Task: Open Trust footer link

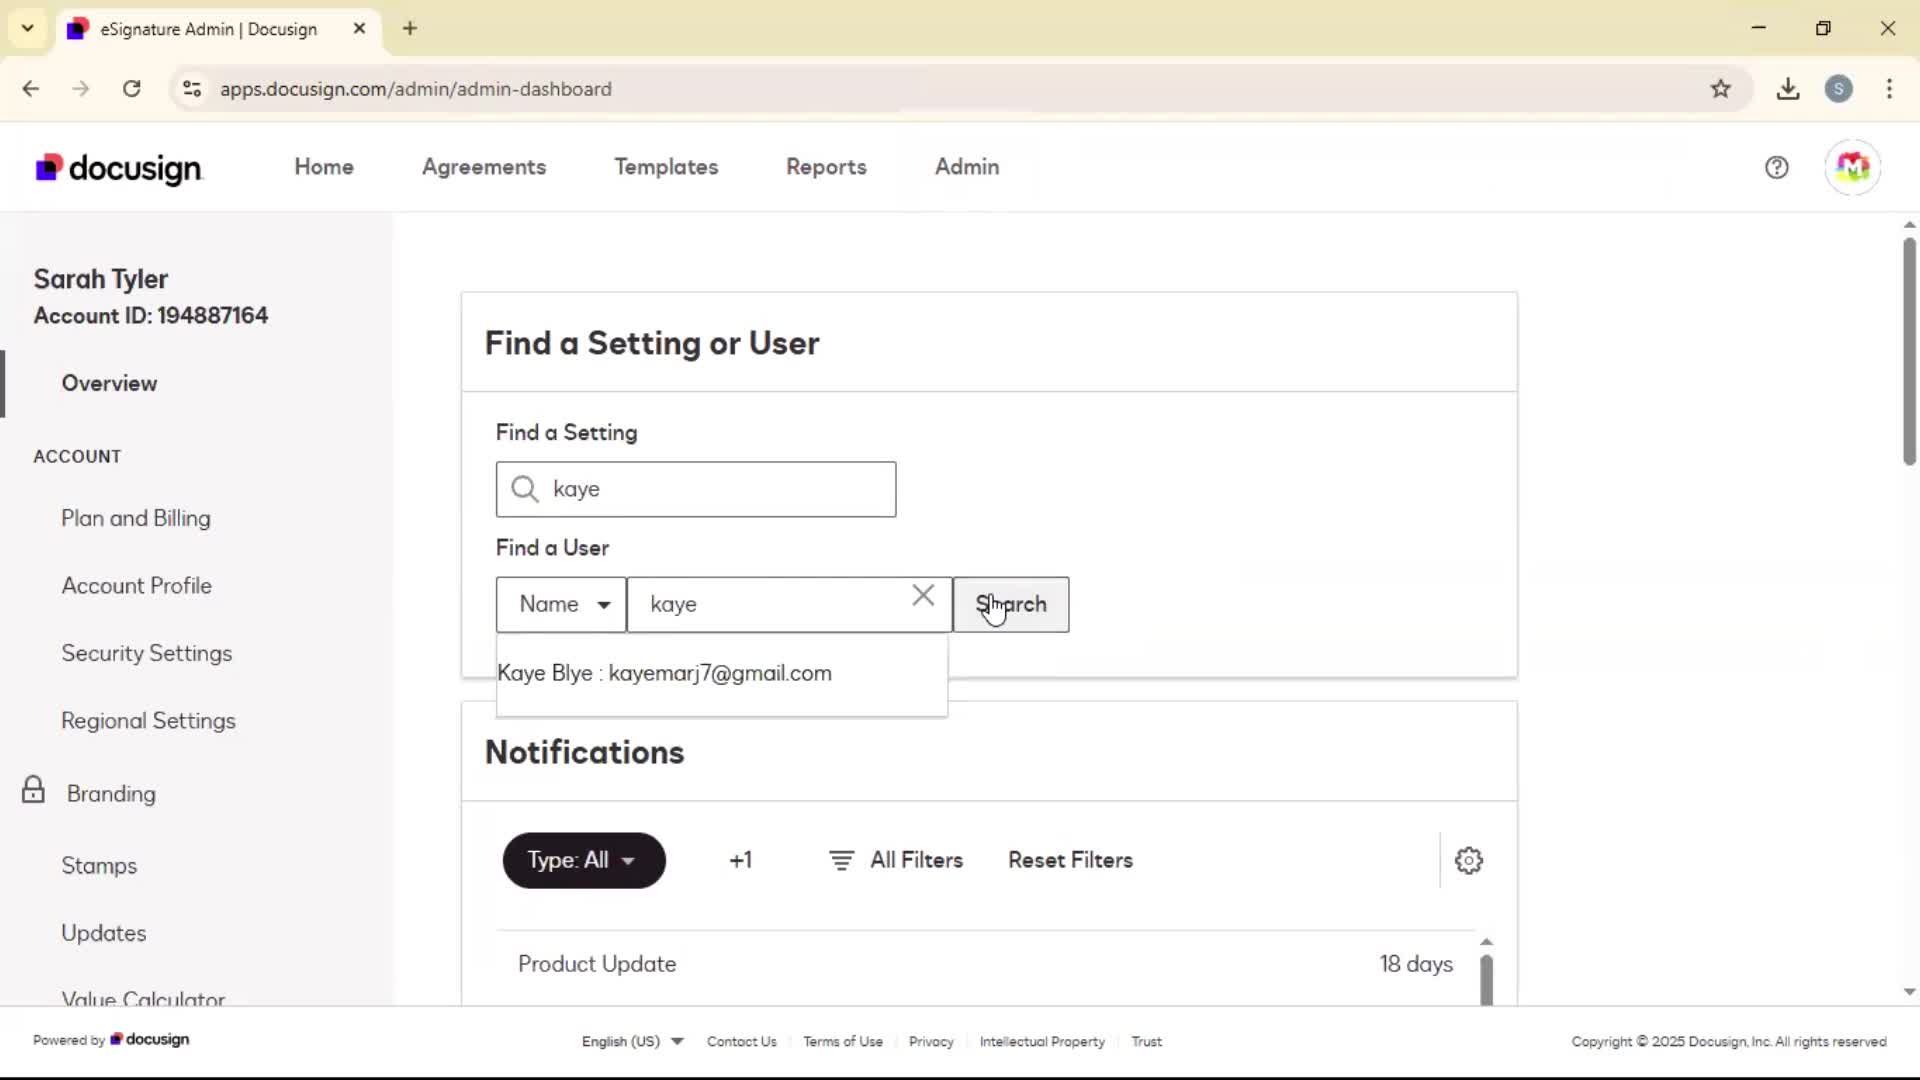Action: click(1146, 1042)
